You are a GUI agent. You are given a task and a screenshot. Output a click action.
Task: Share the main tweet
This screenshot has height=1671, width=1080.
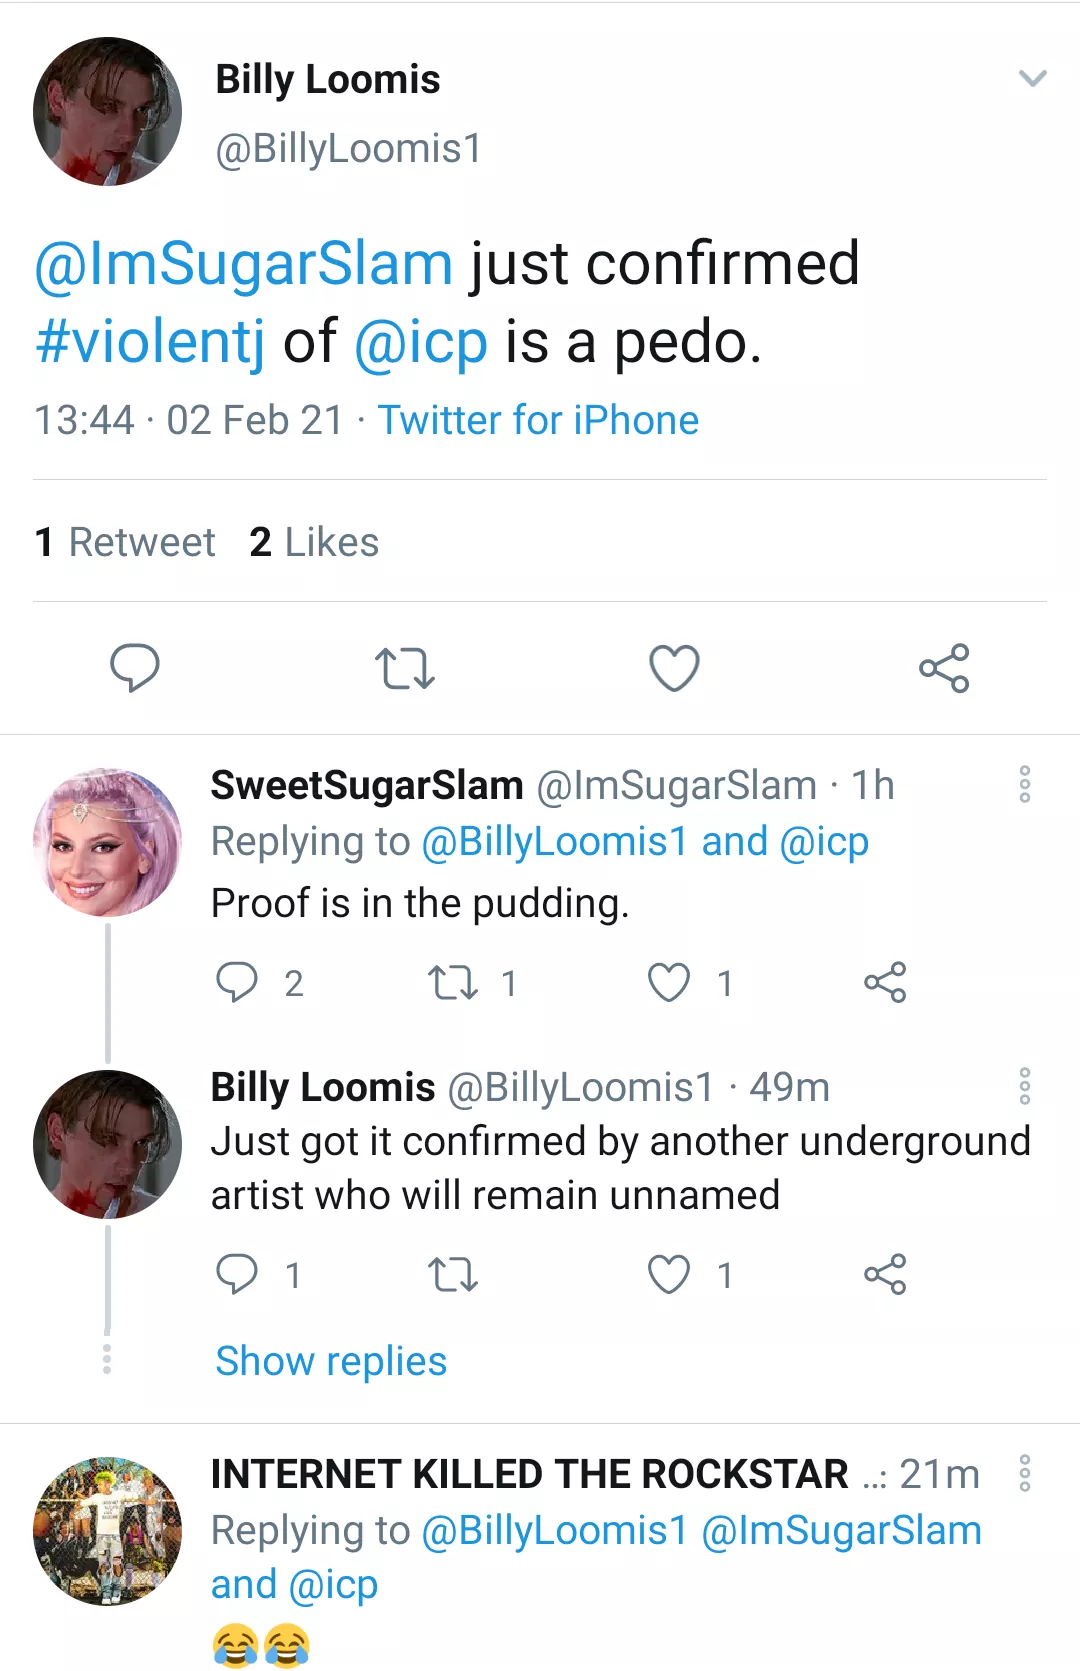coord(945,668)
